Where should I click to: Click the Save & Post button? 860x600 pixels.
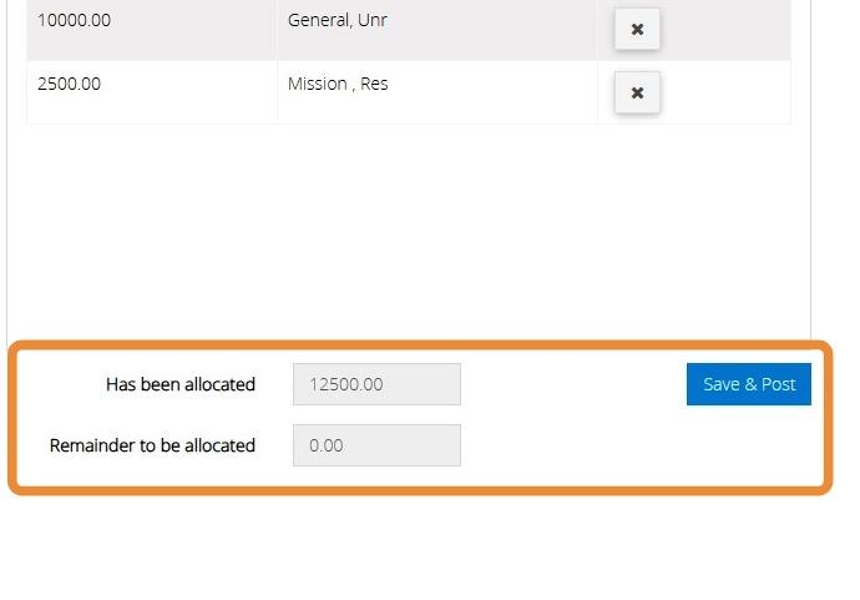748,384
